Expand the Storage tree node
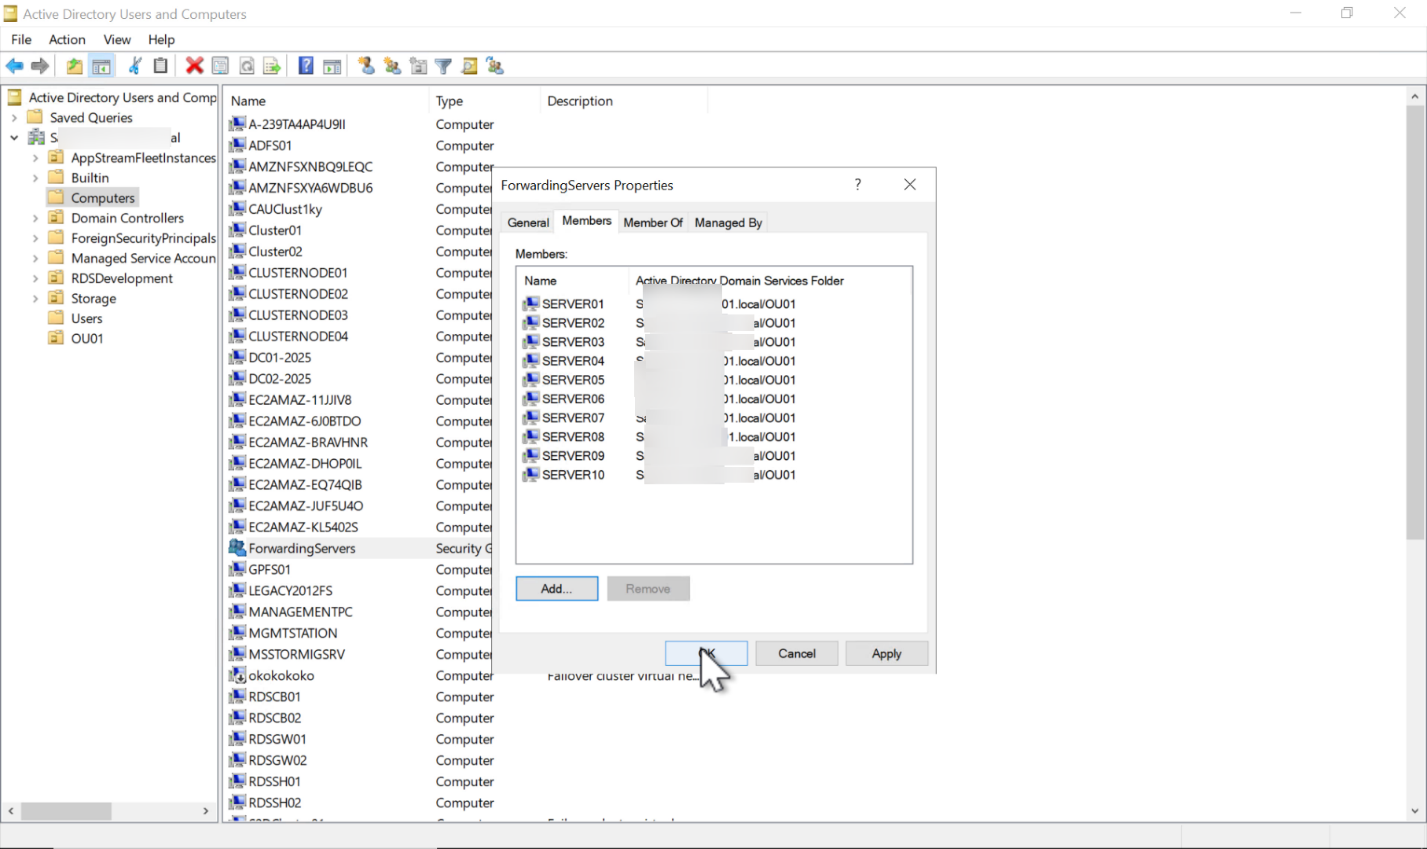This screenshot has height=849, width=1427. pos(35,298)
